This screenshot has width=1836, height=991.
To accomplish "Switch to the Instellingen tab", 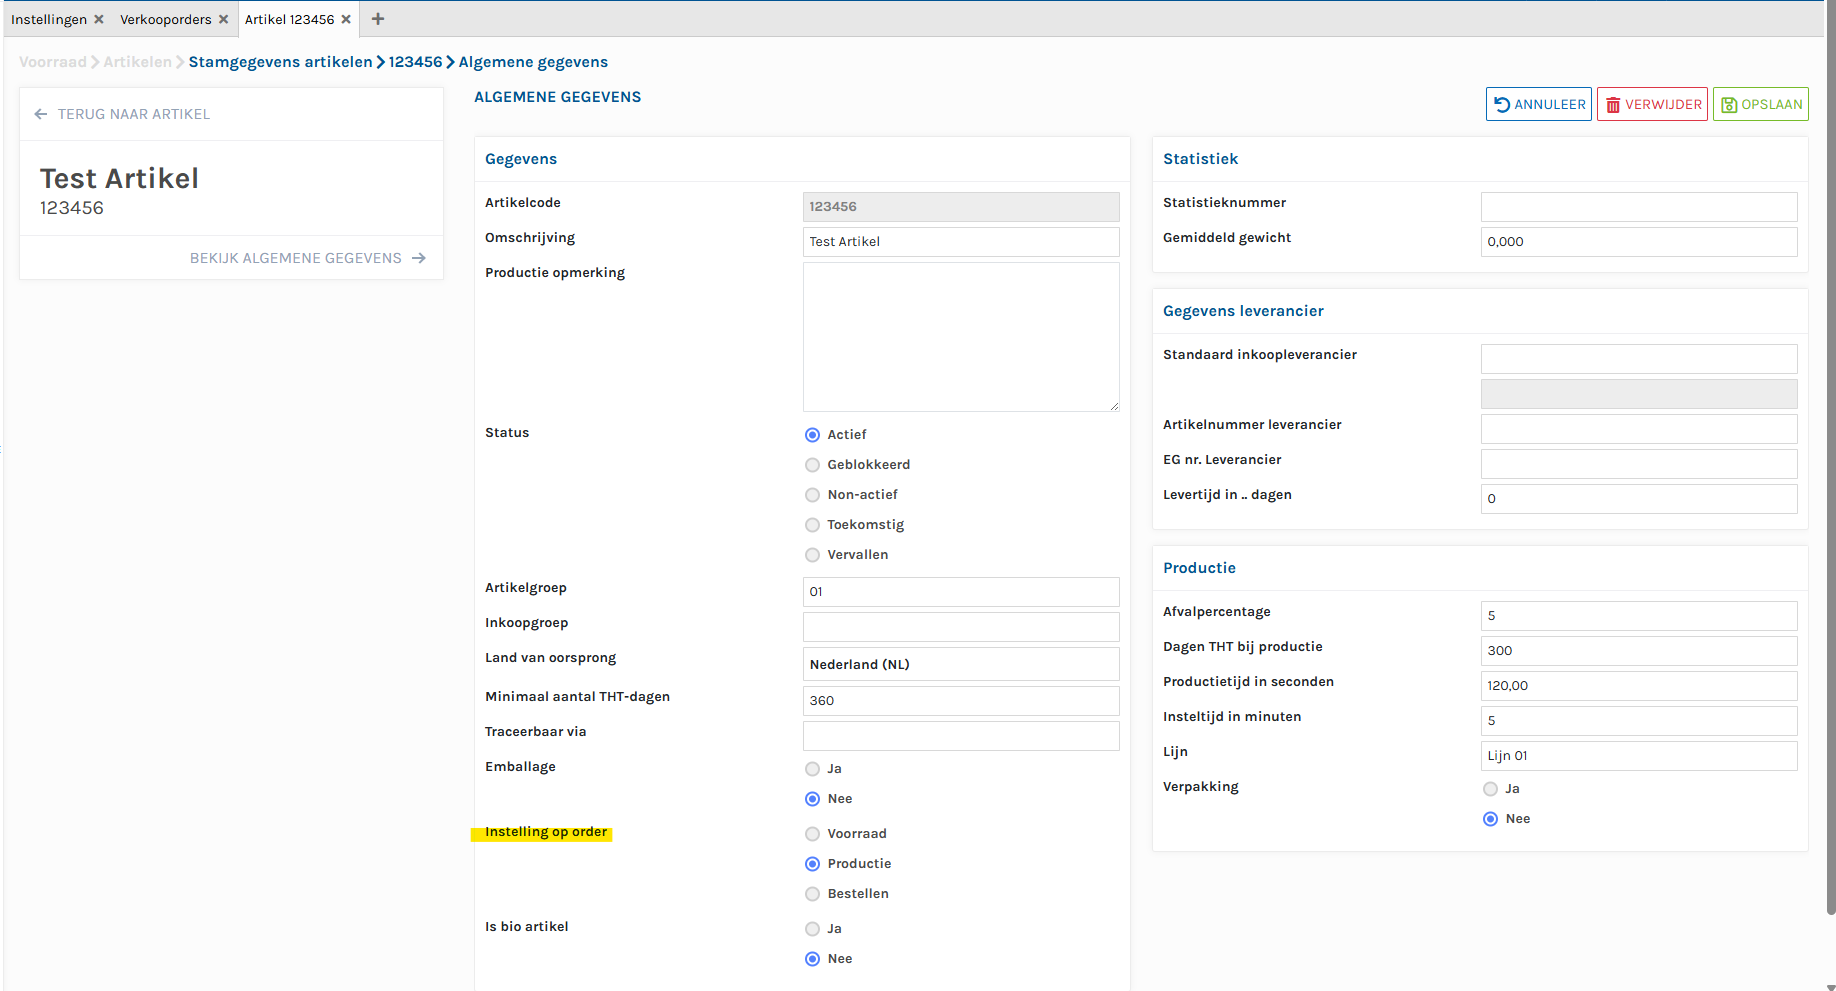I will pos(49,19).
